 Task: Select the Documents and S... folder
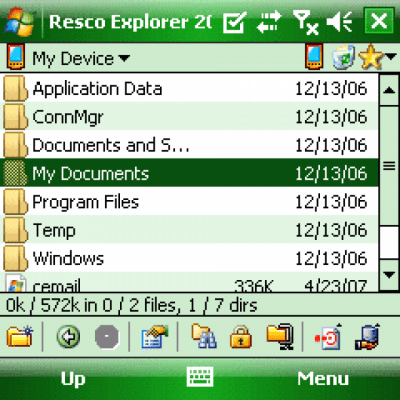tap(189, 145)
